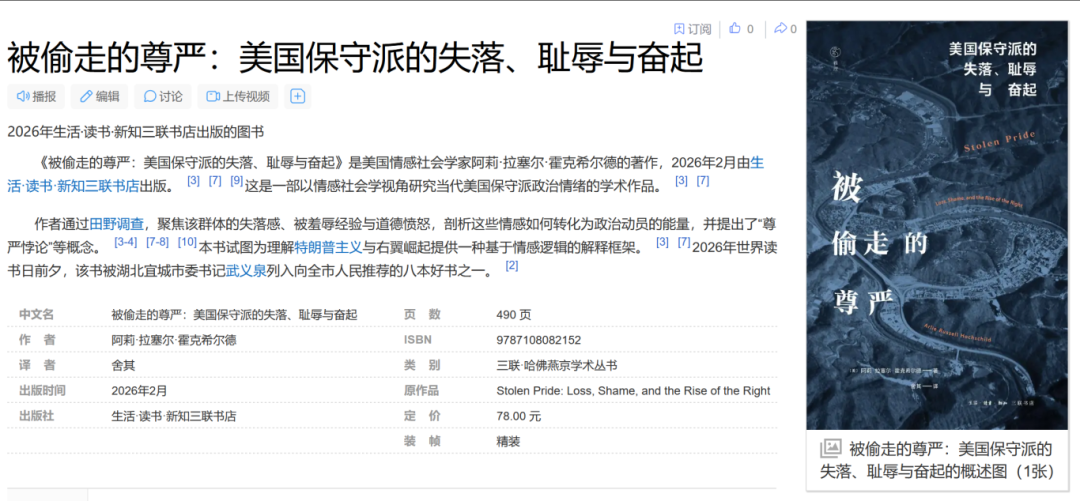Like the article with thumbs-up icon
This screenshot has width=1080, height=501.
(735, 29)
